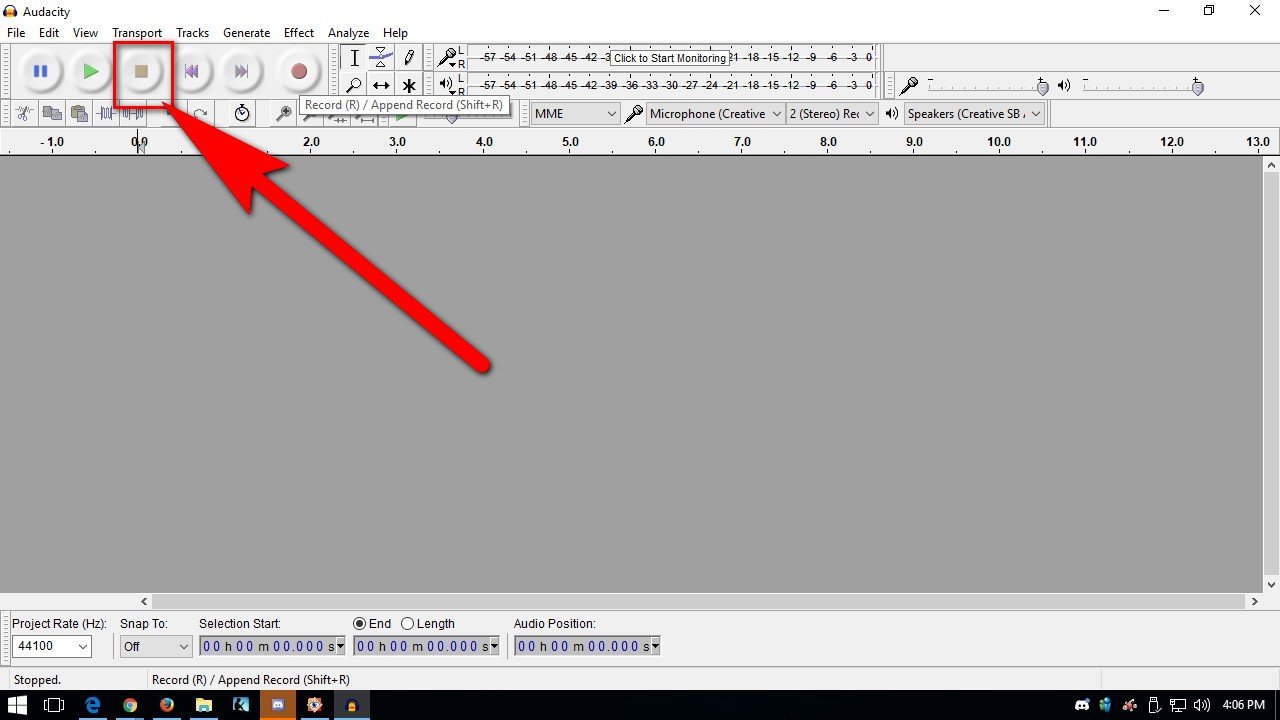Open the File menu

(x=16, y=33)
